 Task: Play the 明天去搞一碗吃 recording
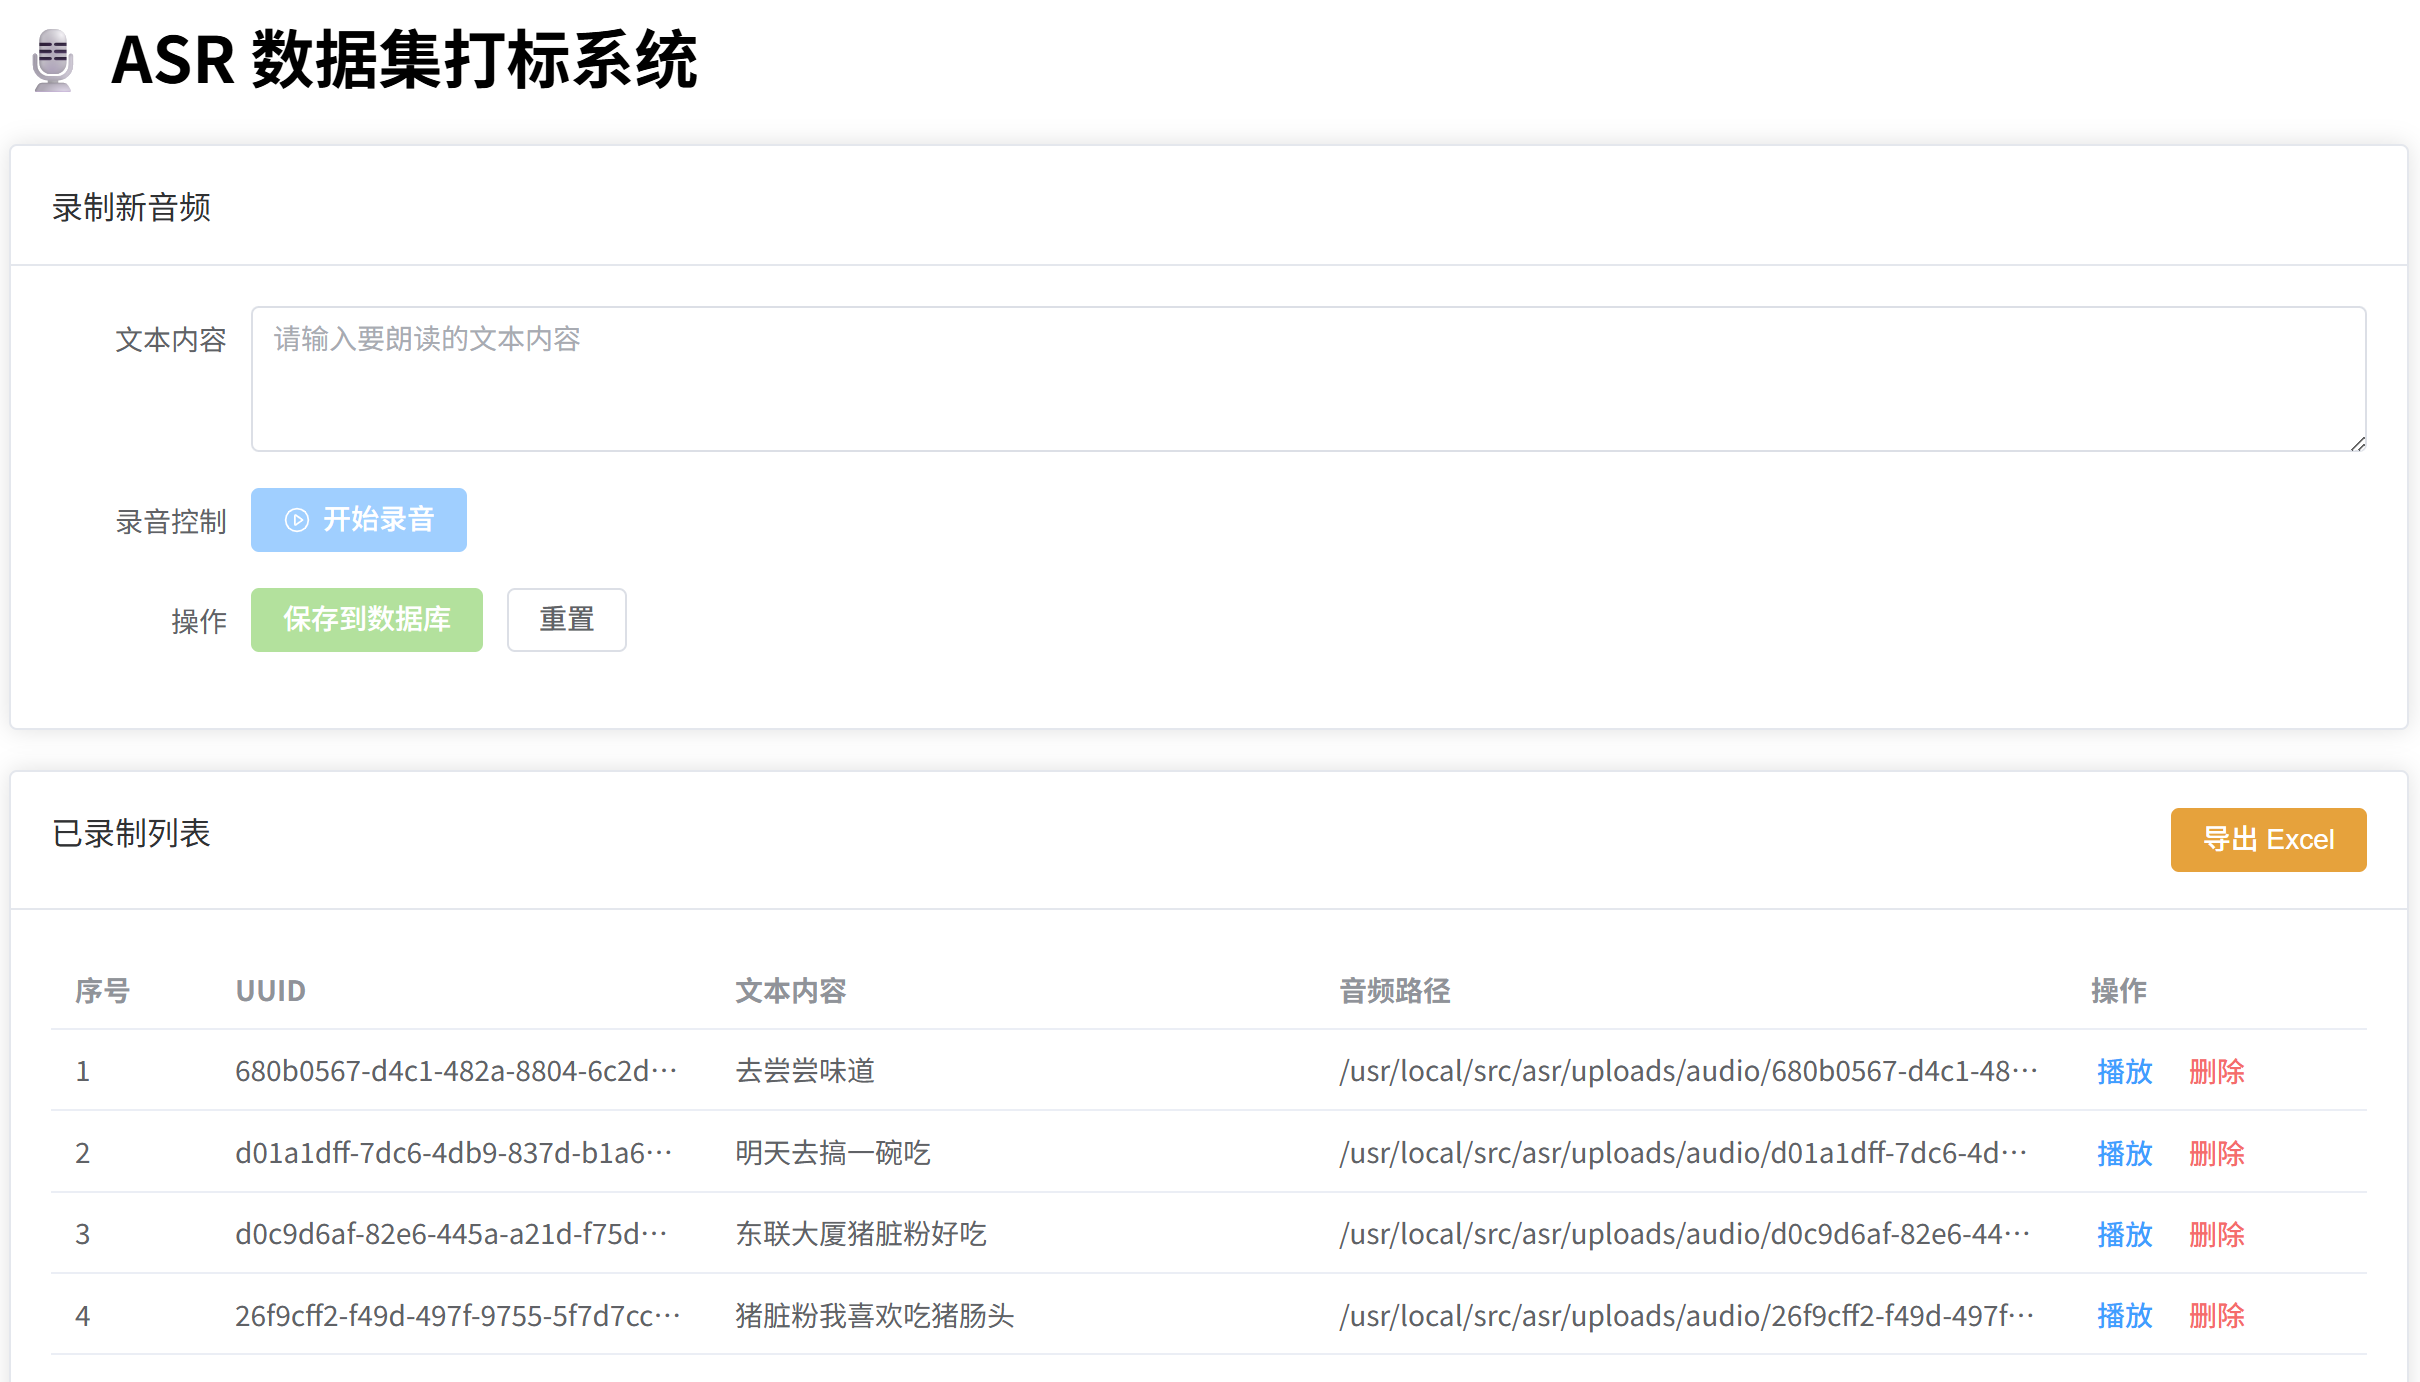pyautogui.click(x=2124, y=1153)
